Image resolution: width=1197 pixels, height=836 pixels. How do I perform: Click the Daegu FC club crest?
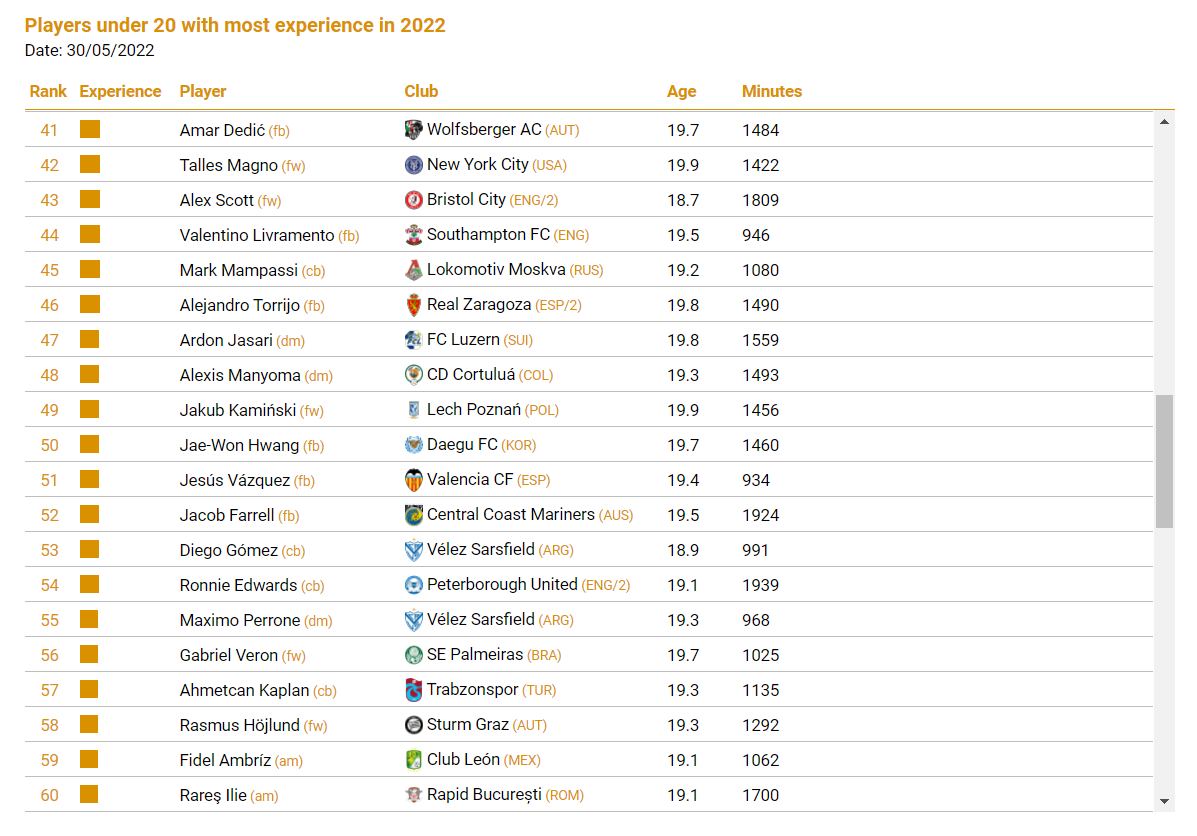(413, 445)
